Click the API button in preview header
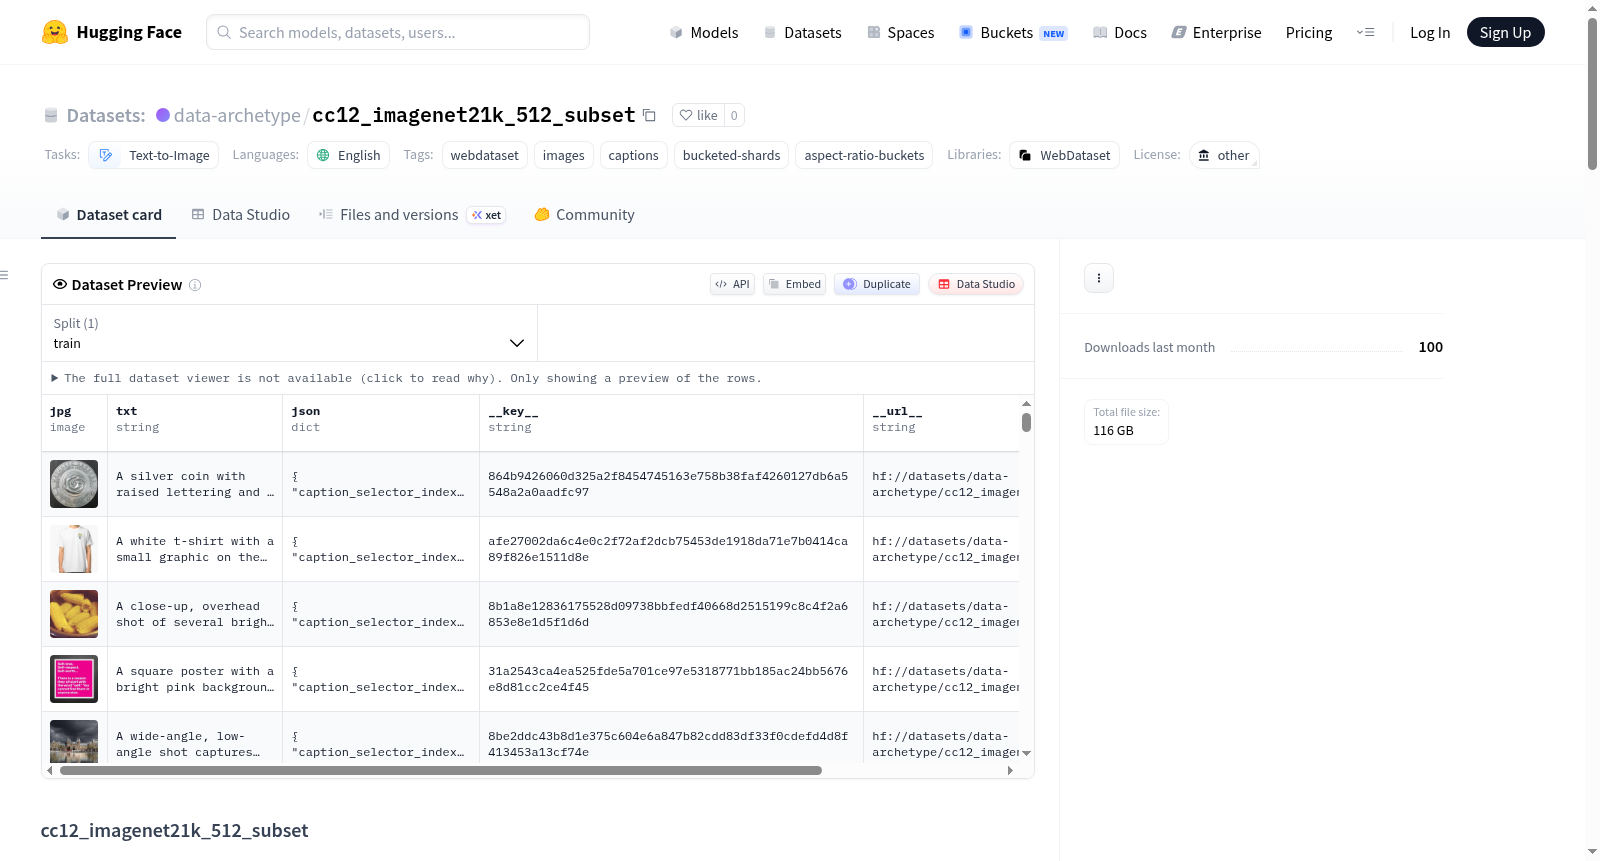Screen dimensions: 1600x861 click(x=732, y=284)
